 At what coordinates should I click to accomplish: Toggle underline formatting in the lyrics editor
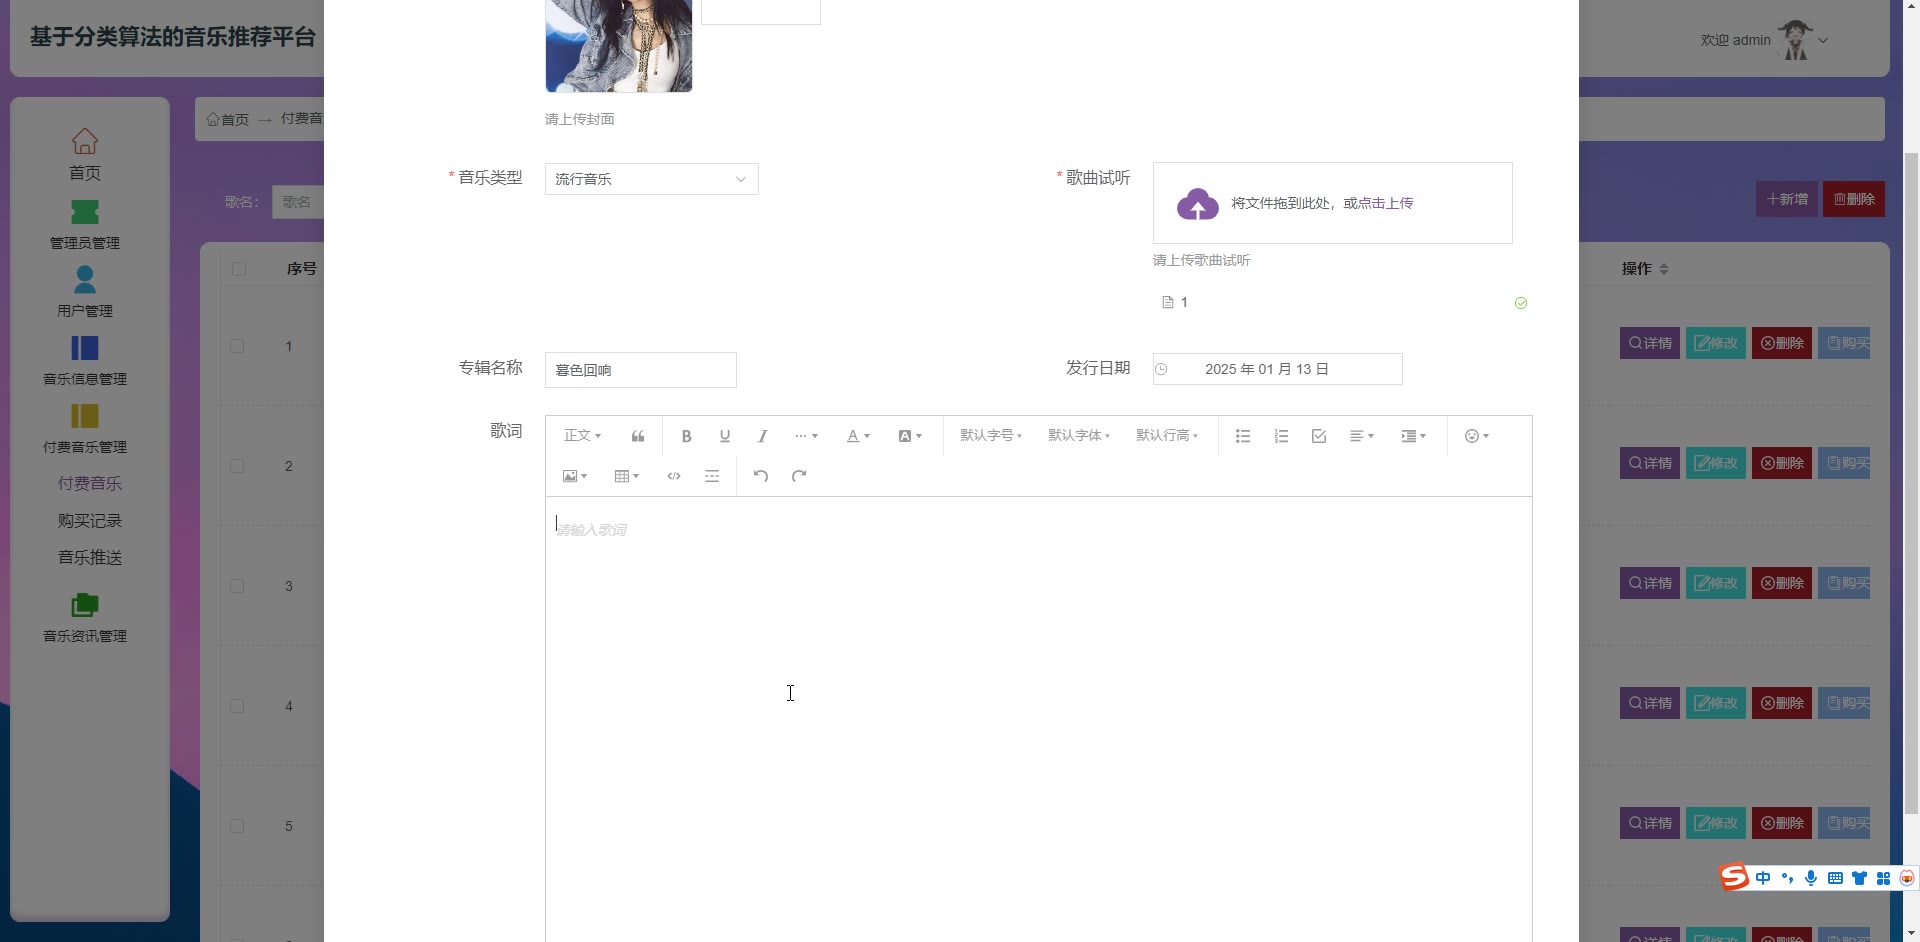coord(725,436)
